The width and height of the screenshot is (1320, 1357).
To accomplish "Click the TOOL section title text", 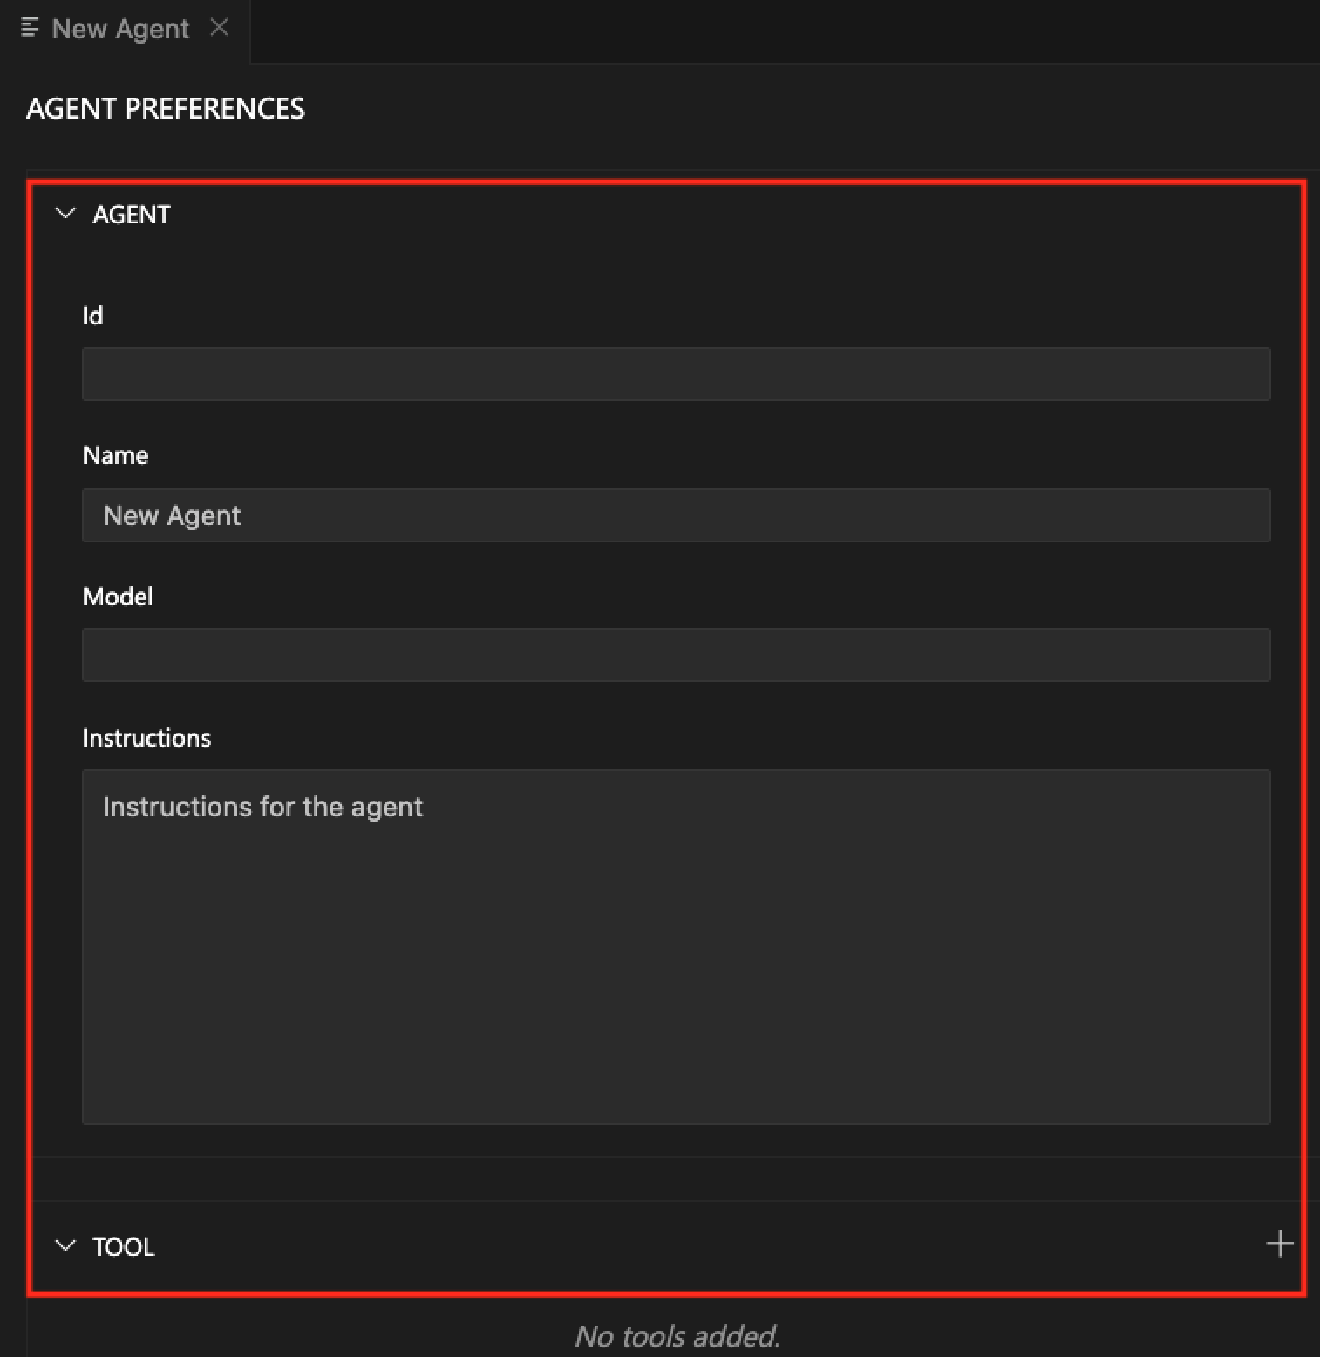I will (x=123, y=1246).
